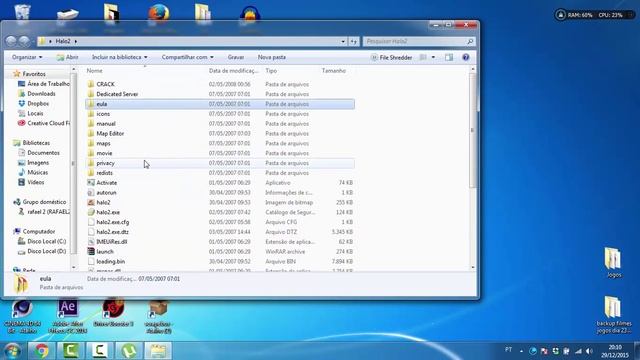Sort by Data de modificação column
The height and width of the screenshot is (360, 640).
(x=233, y=71)
